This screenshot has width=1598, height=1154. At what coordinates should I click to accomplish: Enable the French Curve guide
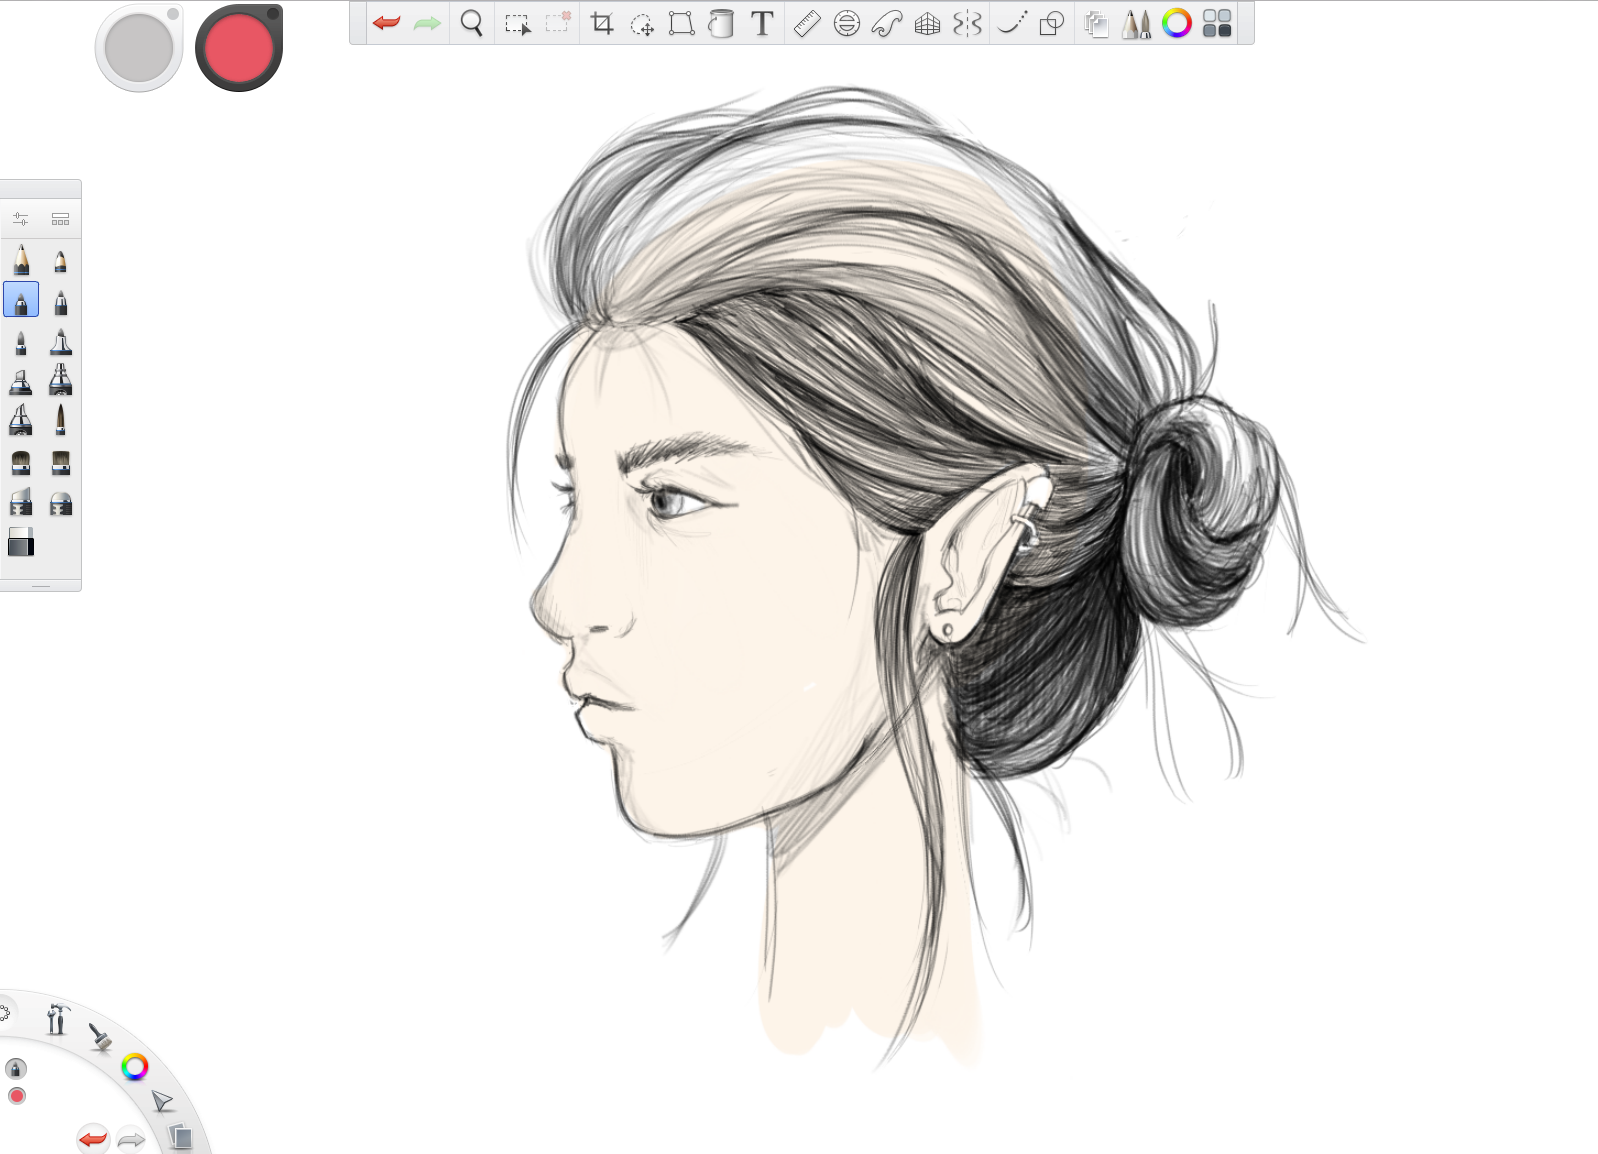pos(887,23)
